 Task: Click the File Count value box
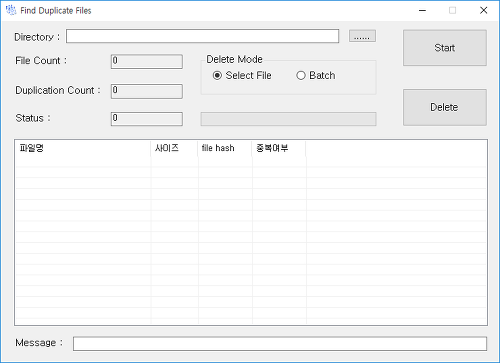click(147, 62)
